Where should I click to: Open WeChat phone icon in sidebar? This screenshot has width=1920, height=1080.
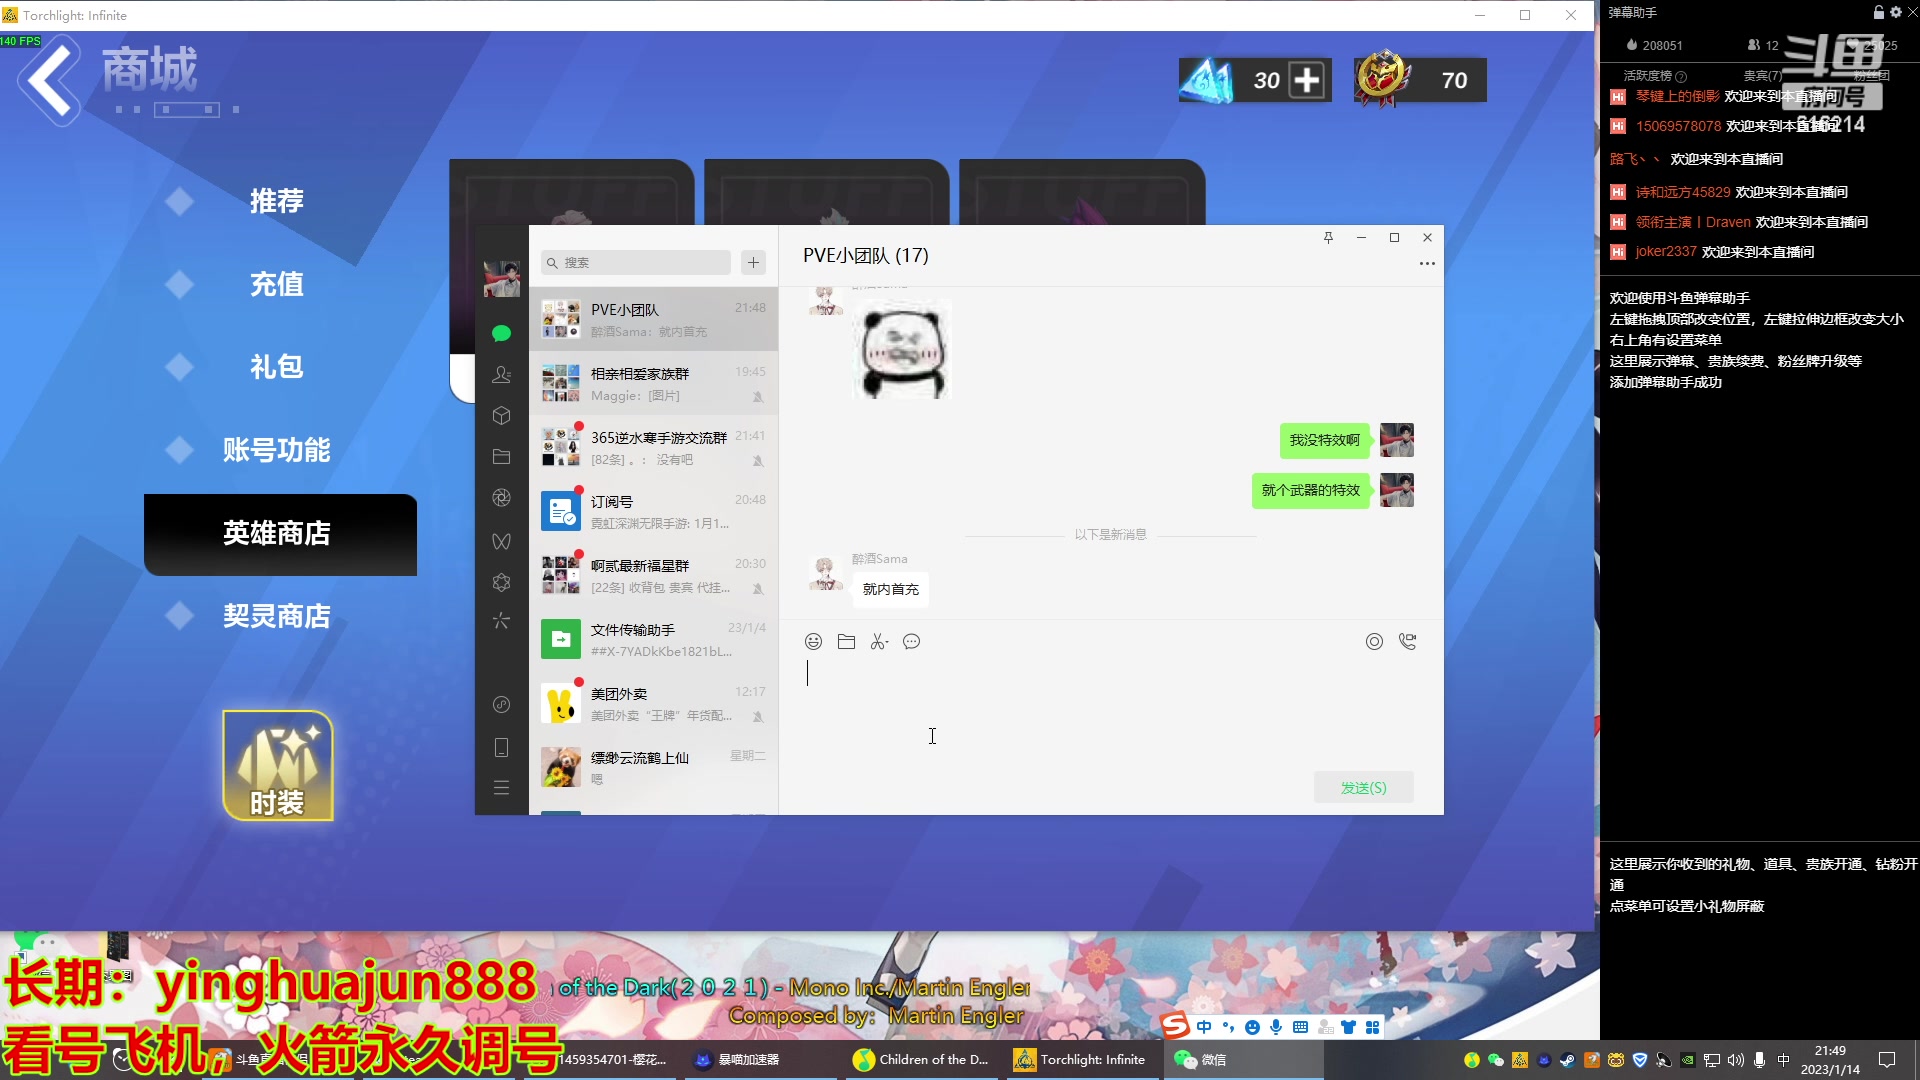click(502, 747)
